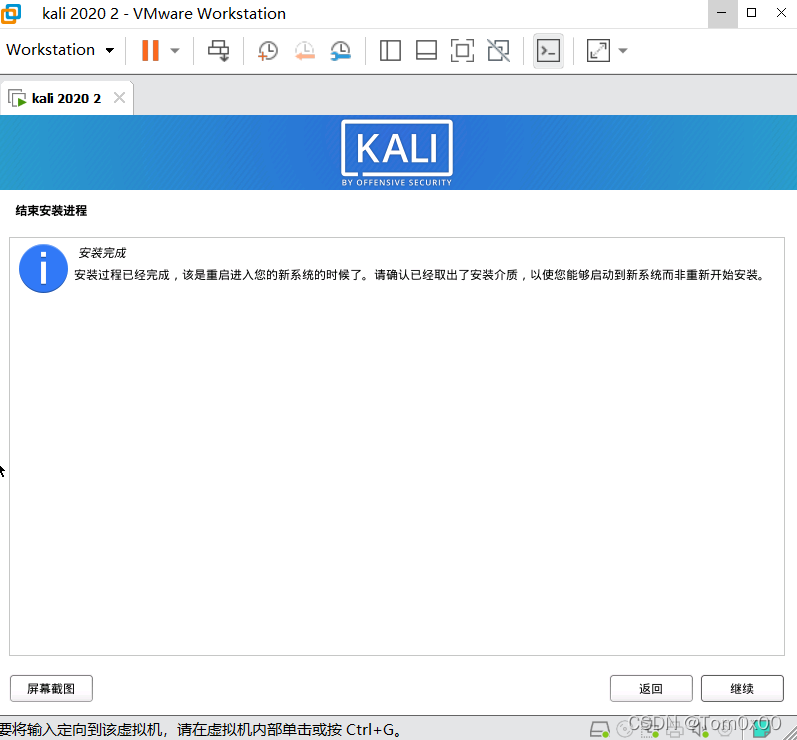797x740 pixels.
Task: Toggle the thumbnail bar view
Action: (426, 50)
